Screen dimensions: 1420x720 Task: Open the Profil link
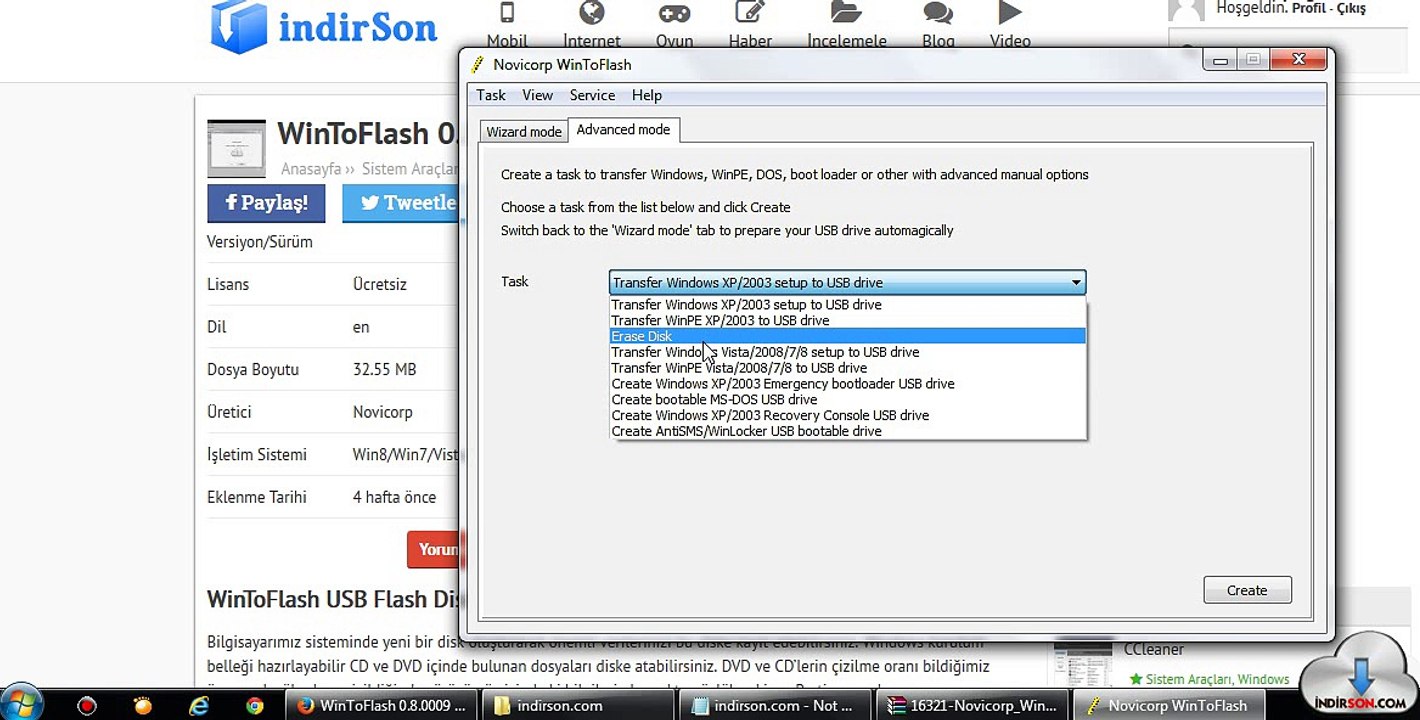tap(1308, 8)
